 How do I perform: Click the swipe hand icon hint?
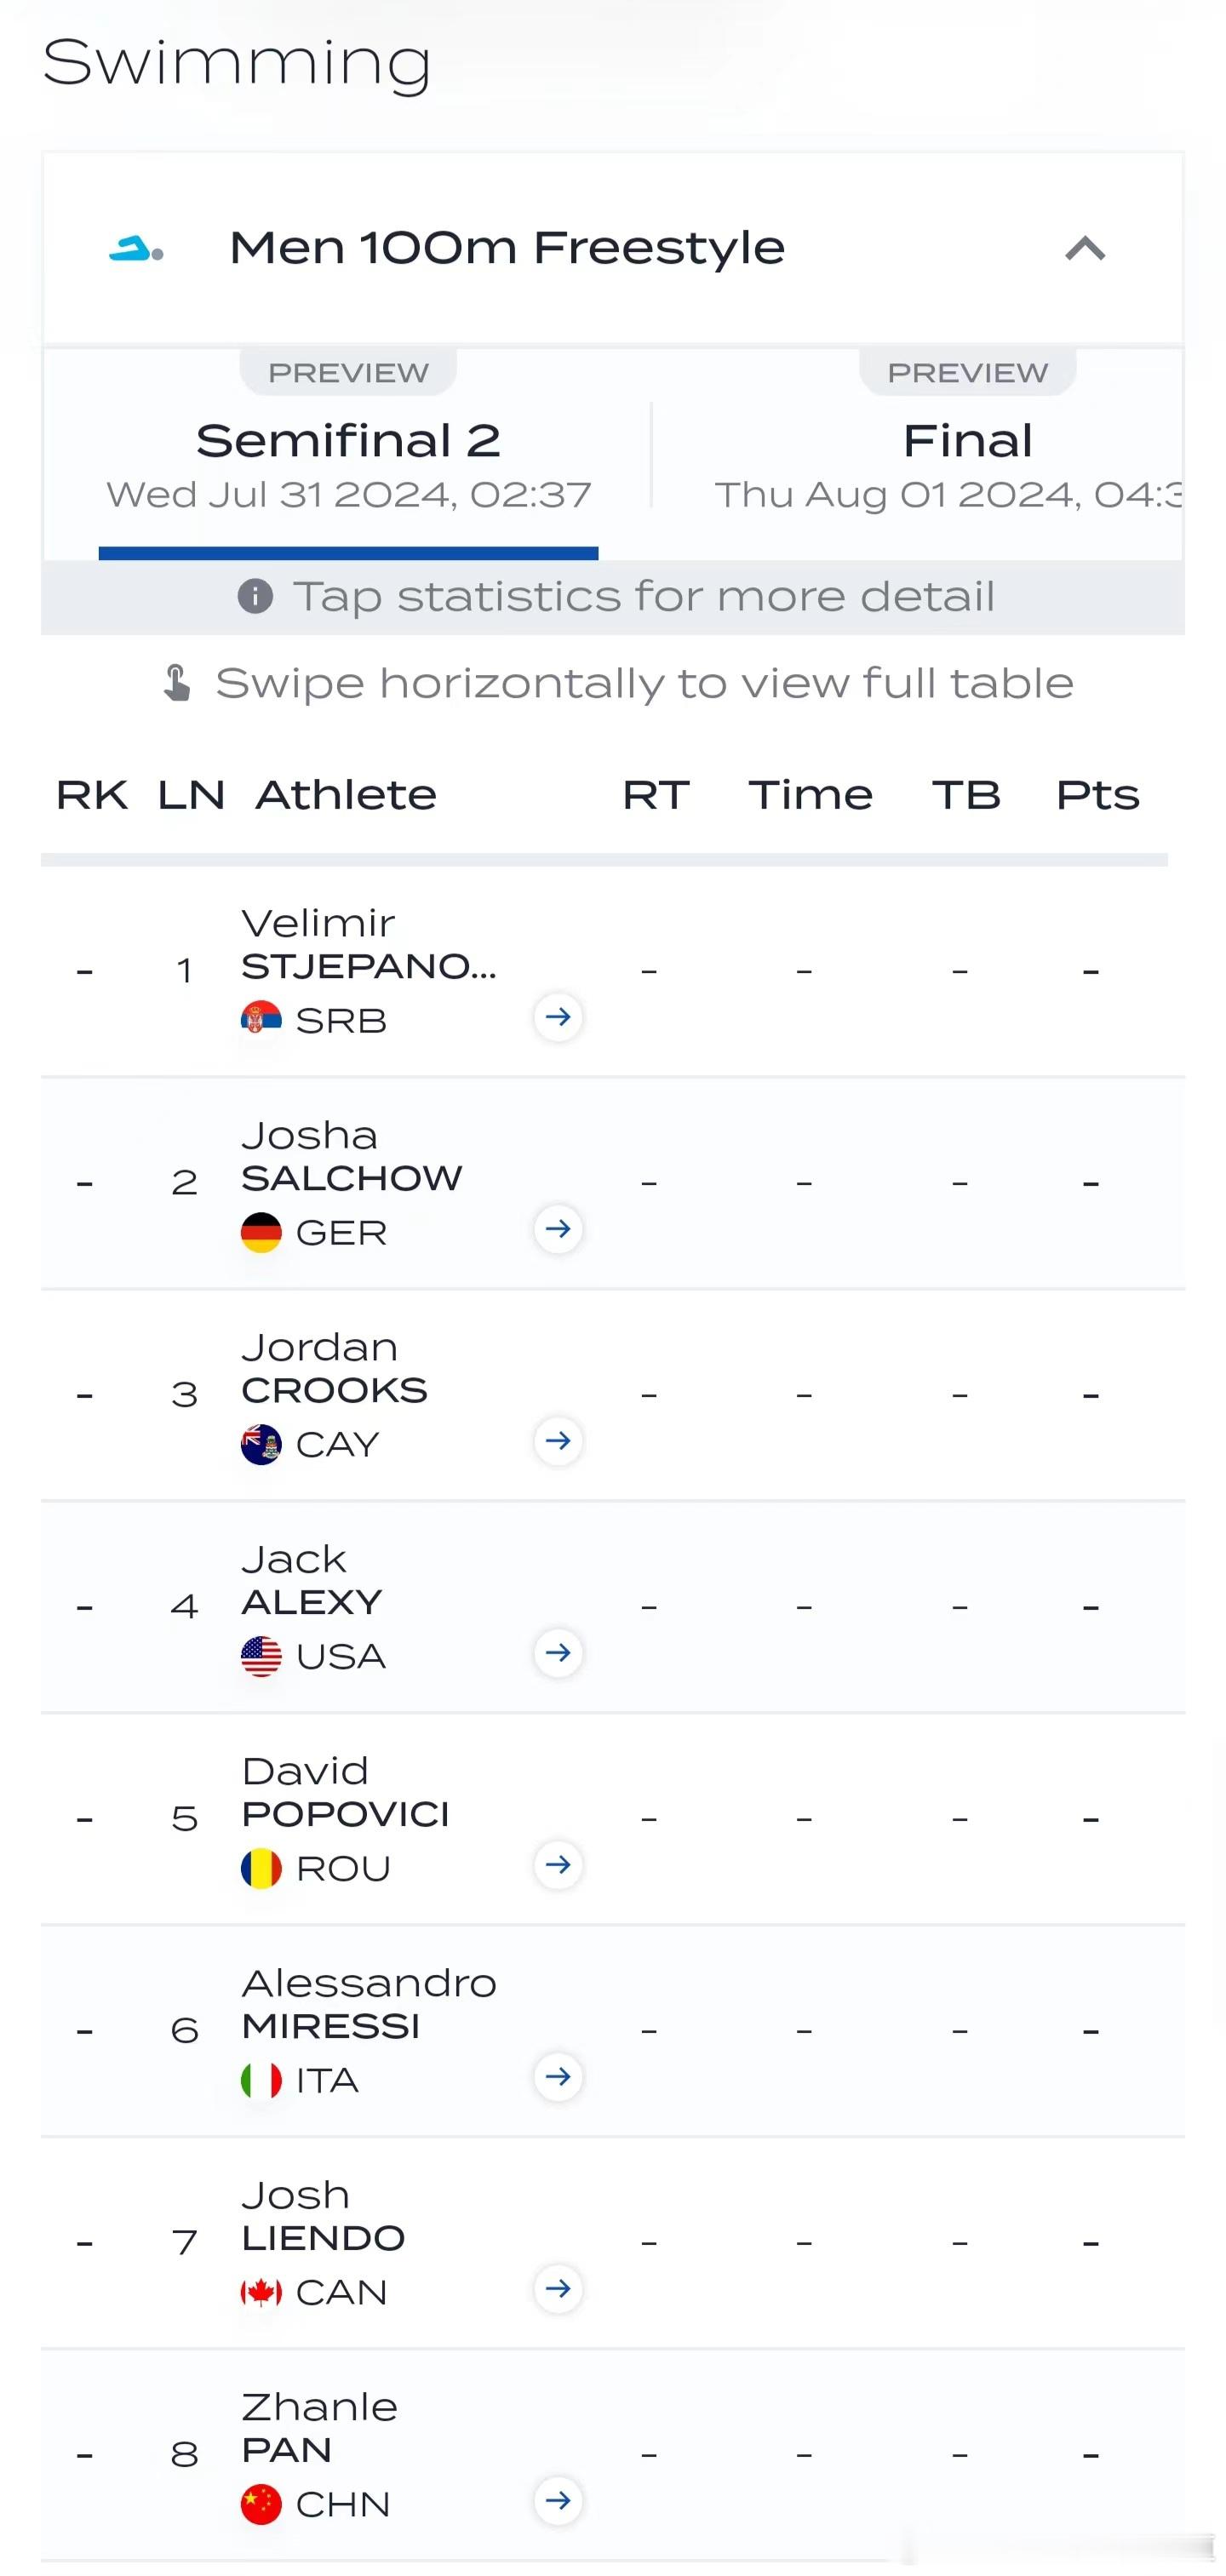(x=177, y=683)
